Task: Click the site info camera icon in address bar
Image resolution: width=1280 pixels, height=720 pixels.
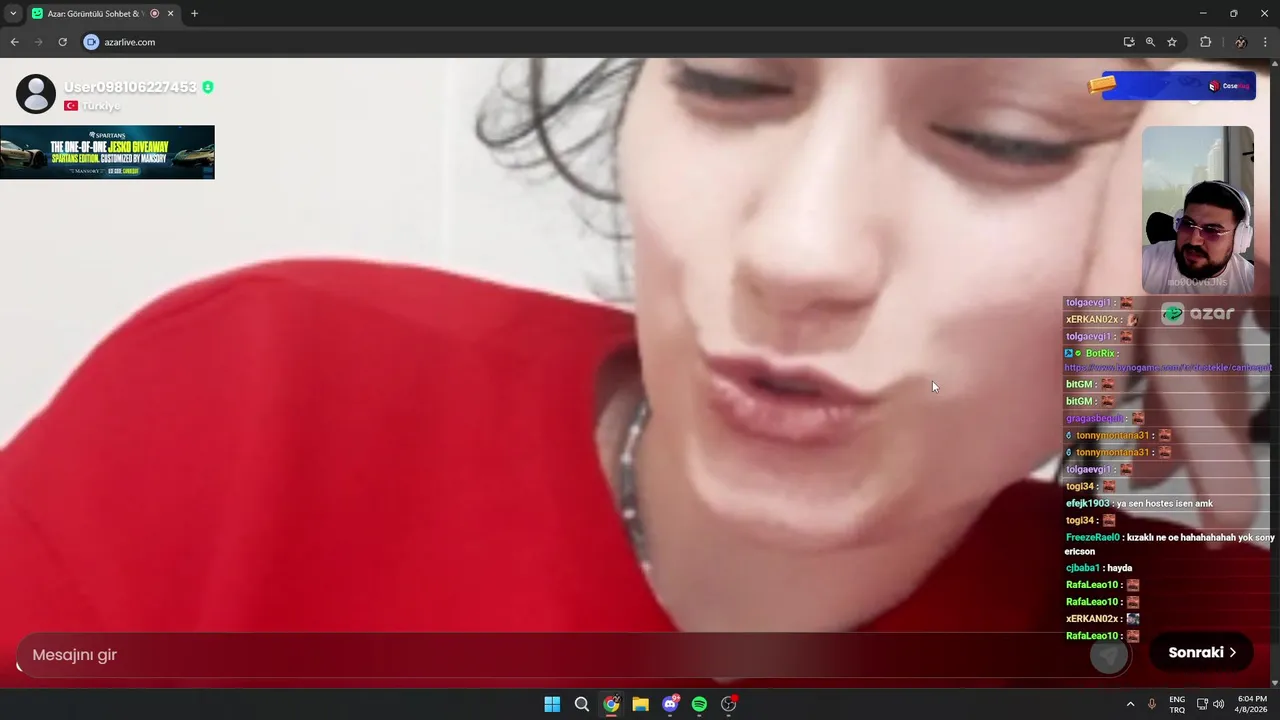Action: [91, 42]
